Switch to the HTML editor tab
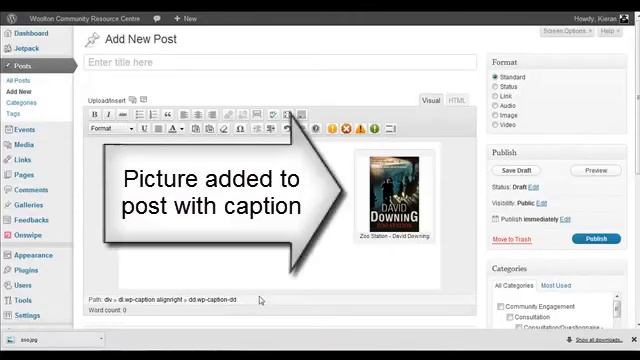The width and height of the screenshot is (640, 360). (x=456, y=100)
